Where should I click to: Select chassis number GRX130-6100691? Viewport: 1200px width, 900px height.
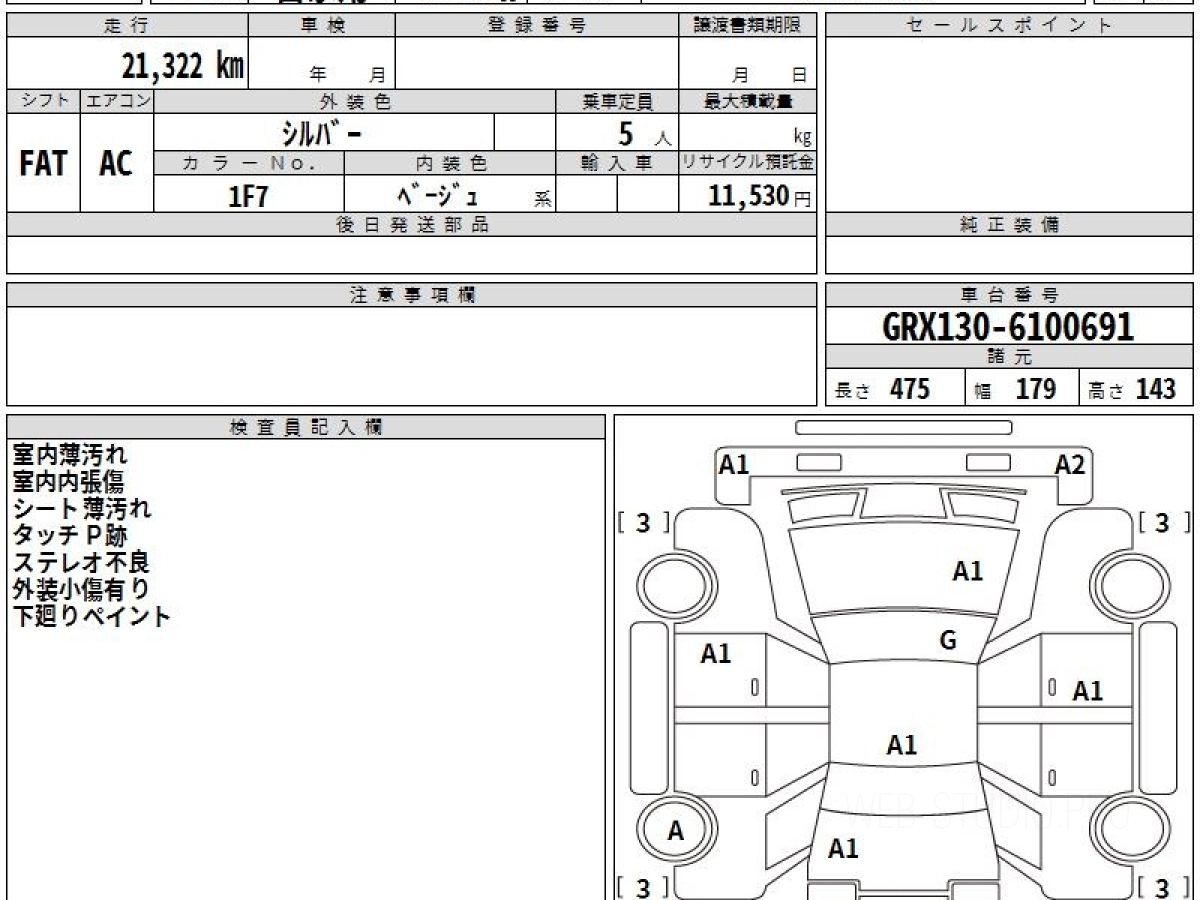[x=1008, y=326]
